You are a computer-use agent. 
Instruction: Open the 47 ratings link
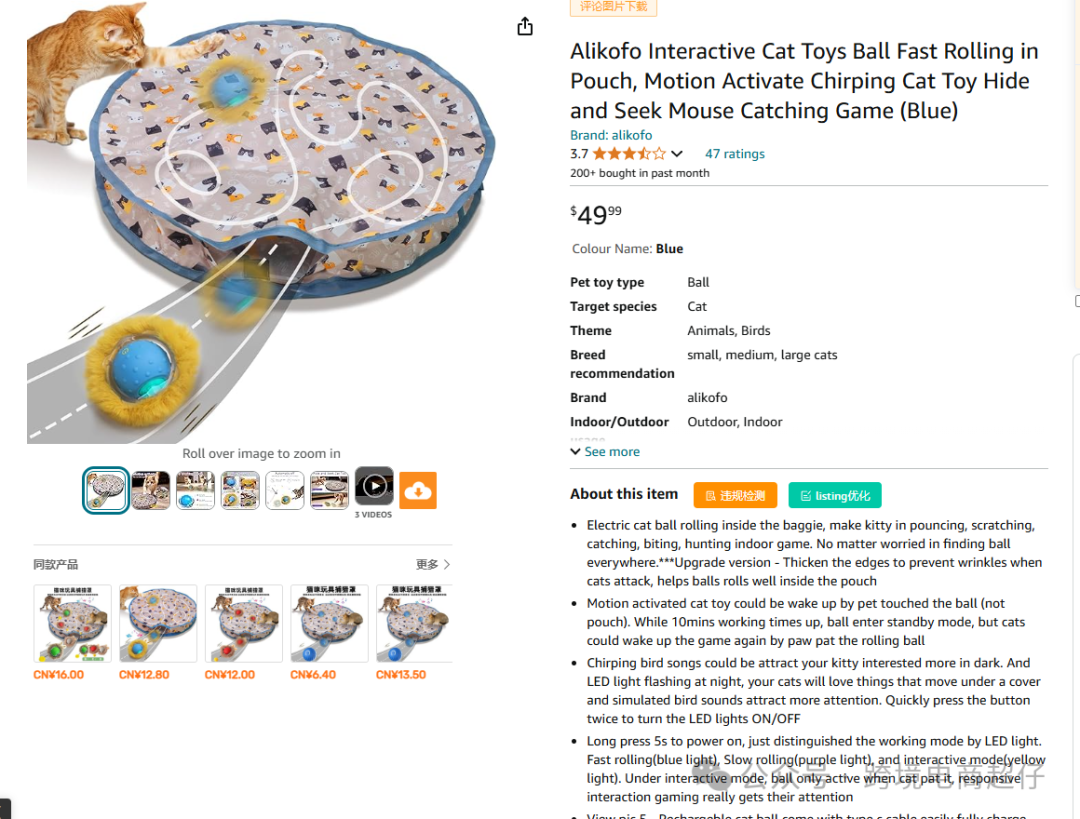(x=734, y=154)
